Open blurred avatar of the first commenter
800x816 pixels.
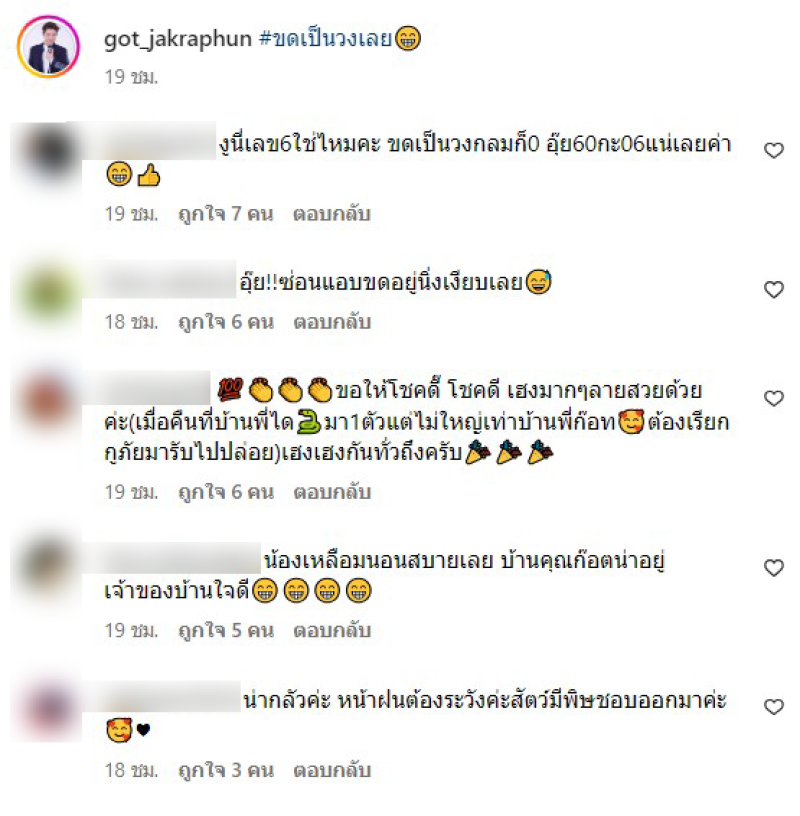coord(48,152)
